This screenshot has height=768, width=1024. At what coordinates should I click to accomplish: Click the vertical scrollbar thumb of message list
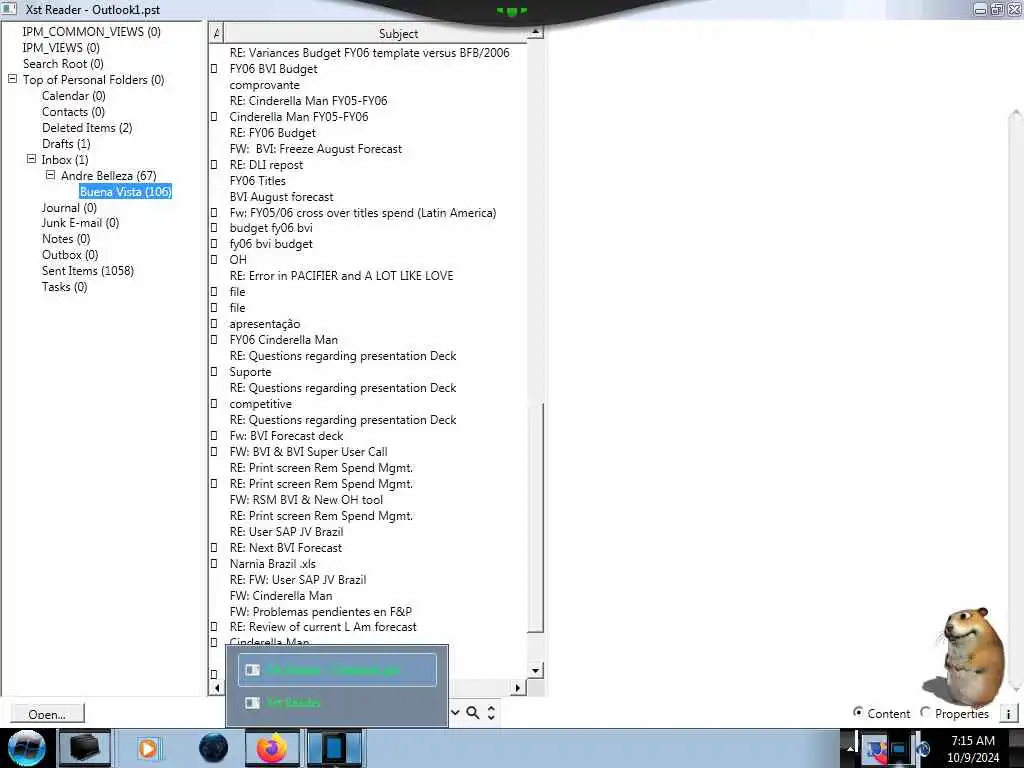point(536,518)
